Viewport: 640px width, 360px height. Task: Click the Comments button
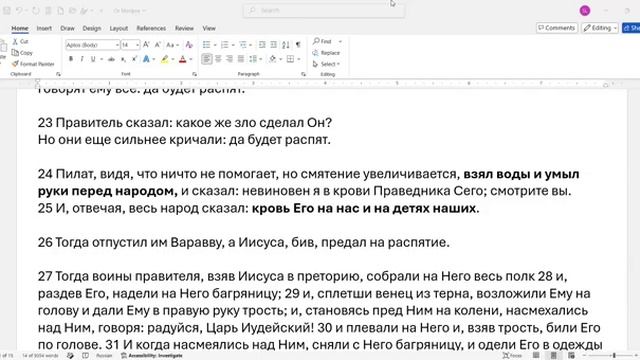557,28
